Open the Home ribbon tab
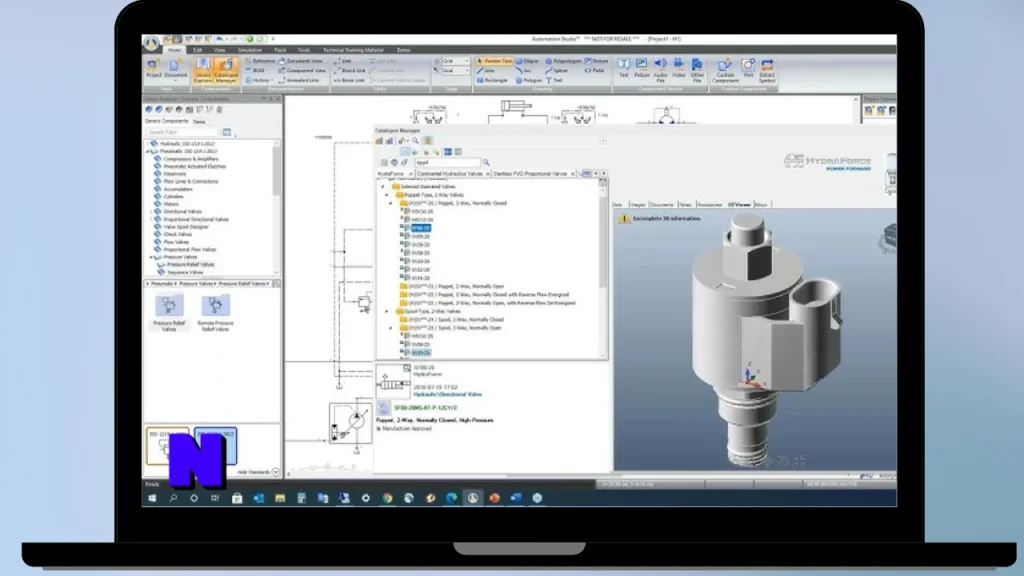 coord(174,50)
